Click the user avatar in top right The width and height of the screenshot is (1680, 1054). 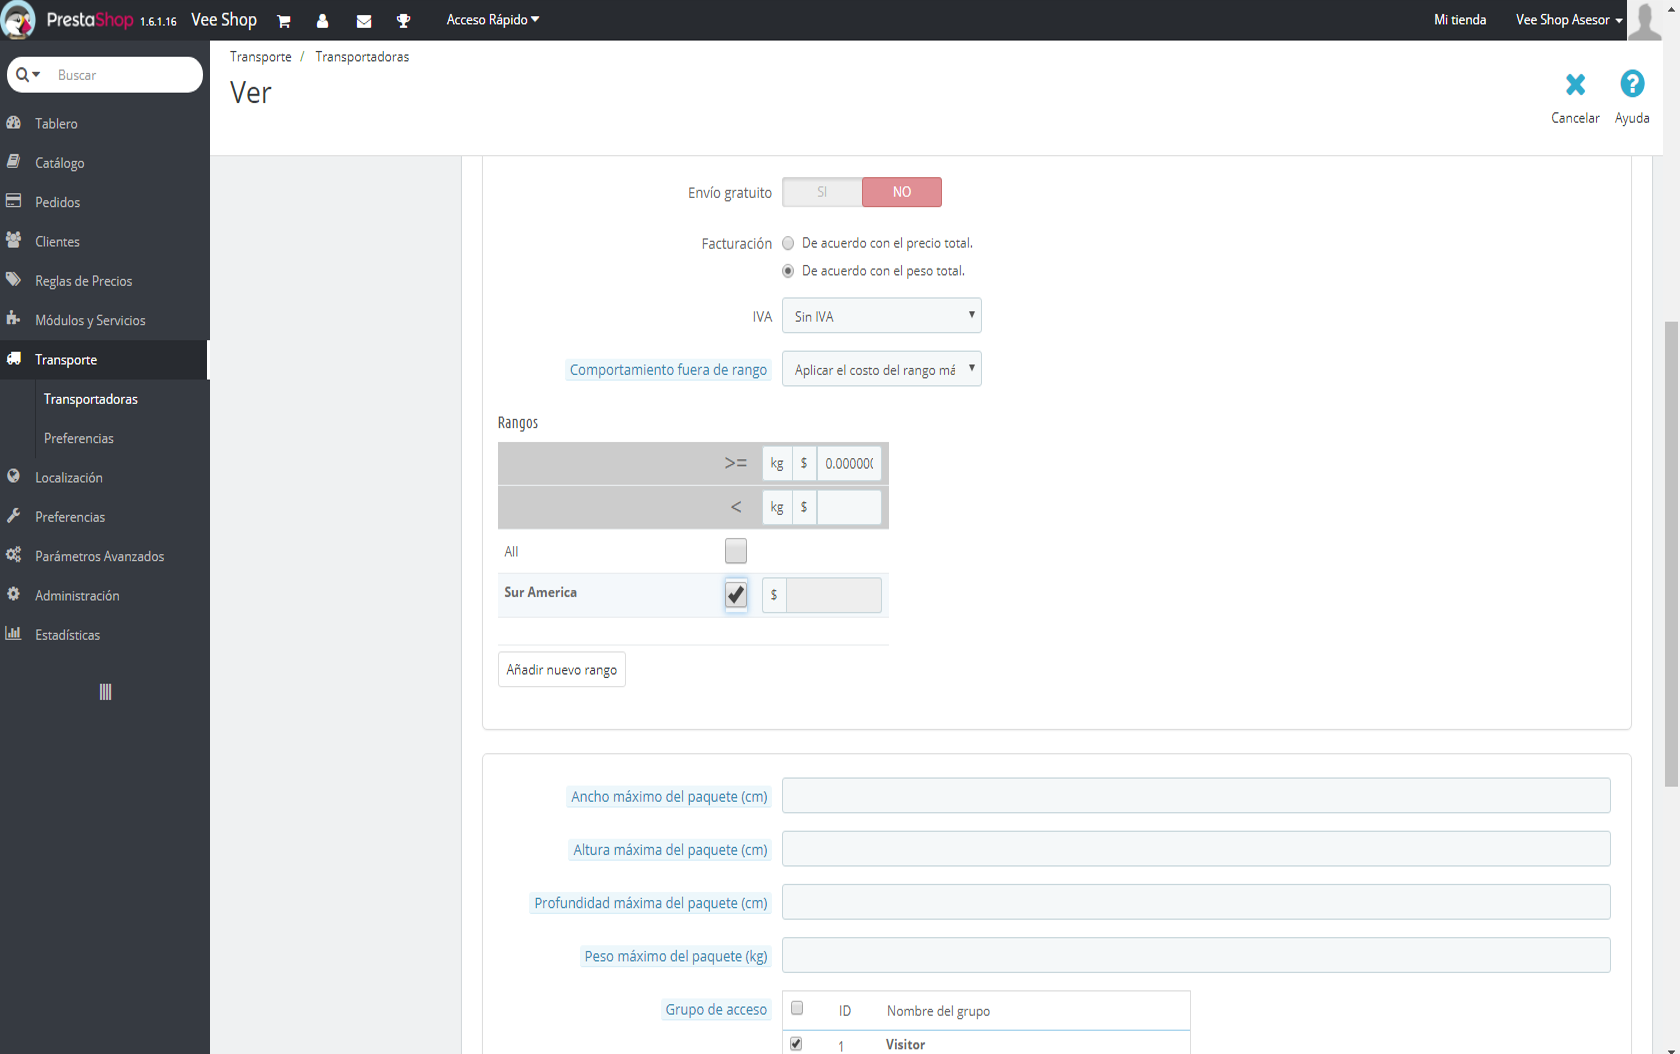[1645, 20]
